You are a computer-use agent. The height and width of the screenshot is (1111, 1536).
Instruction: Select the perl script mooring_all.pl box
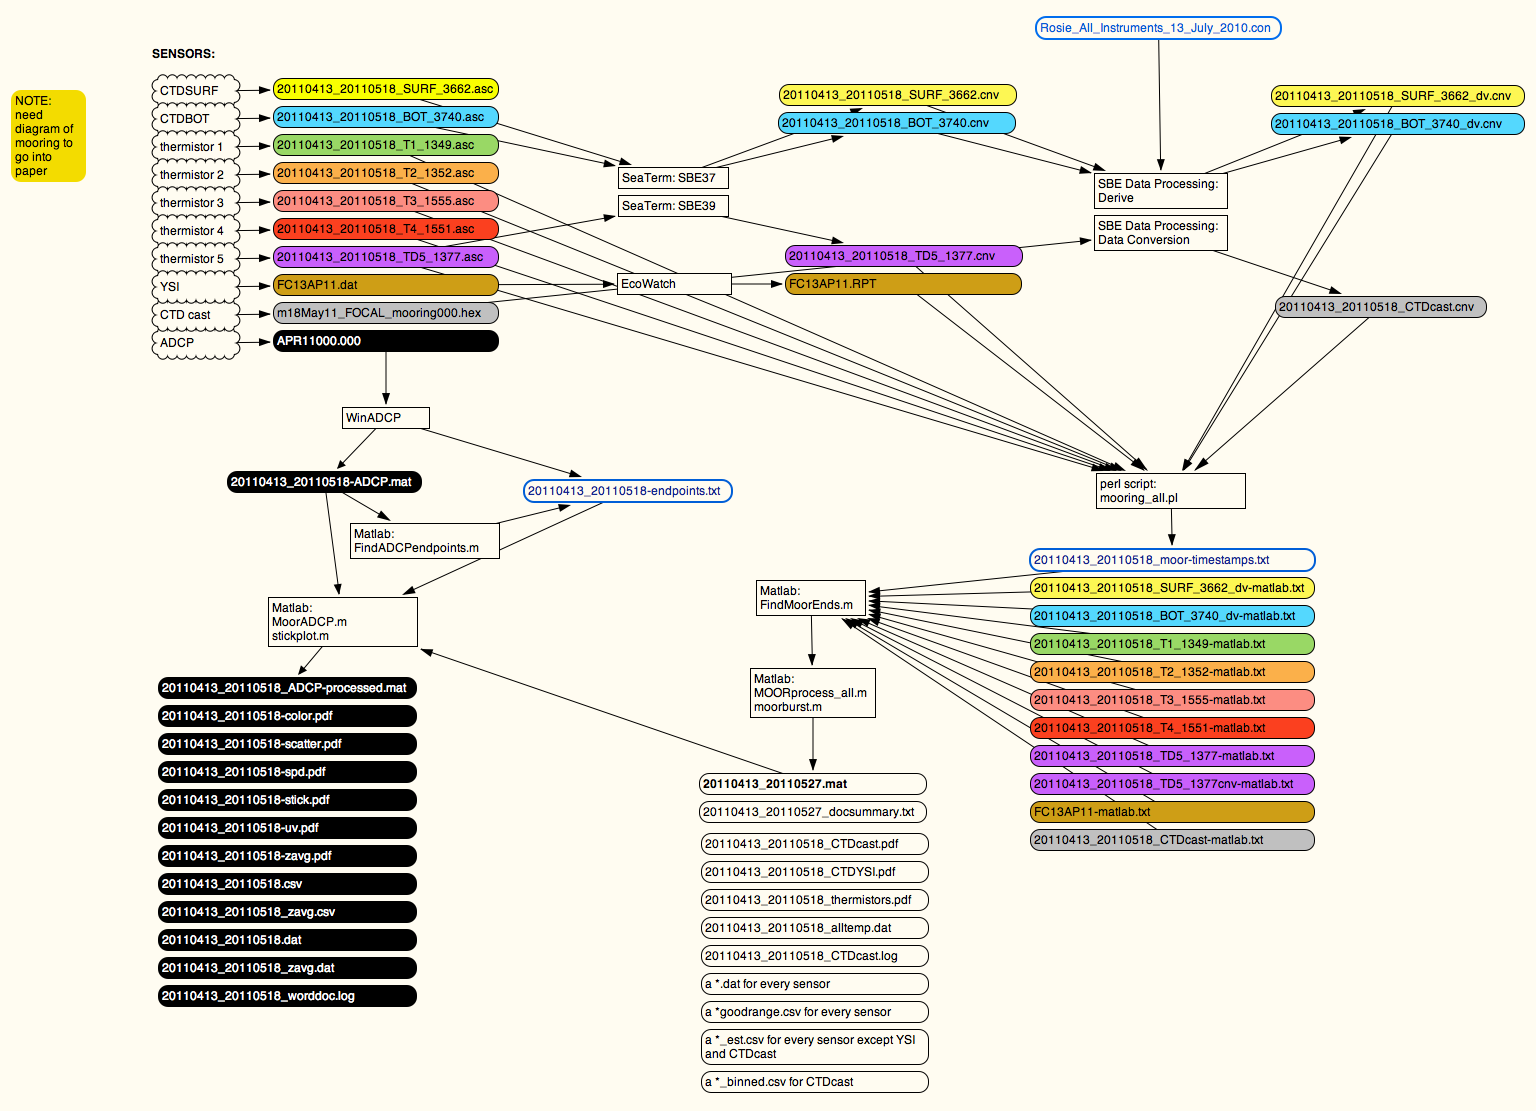(x=1170, y=491)
